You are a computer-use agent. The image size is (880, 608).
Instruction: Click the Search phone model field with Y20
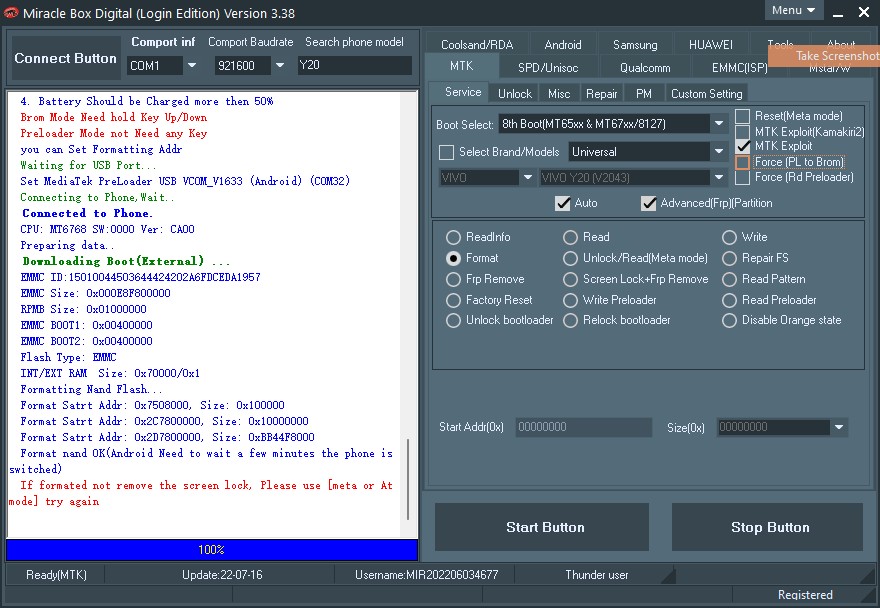(355, 65)
